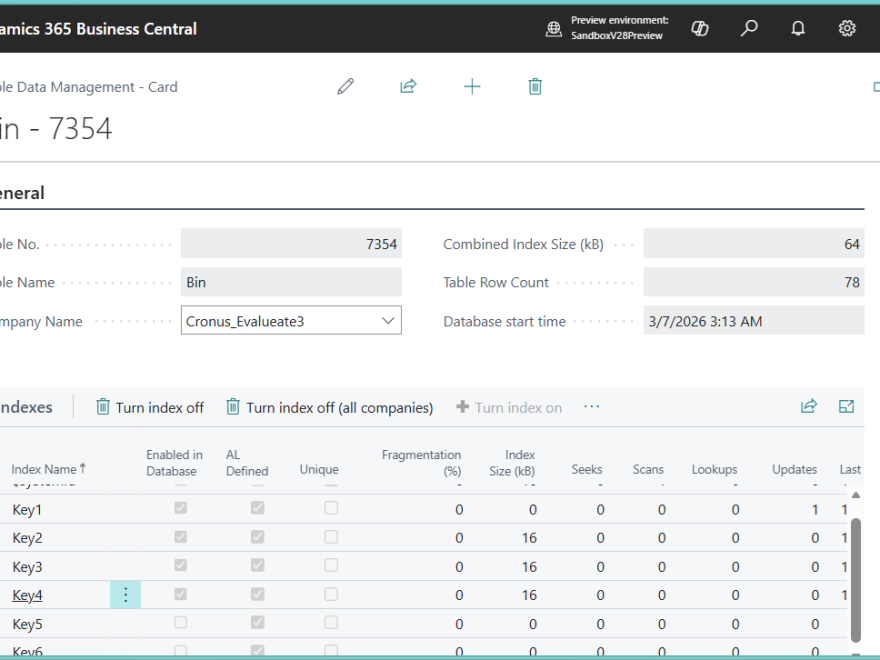Toggle Enabled in Database checkbox for Key5
The image size is (880, 660).
pos(181,623)
